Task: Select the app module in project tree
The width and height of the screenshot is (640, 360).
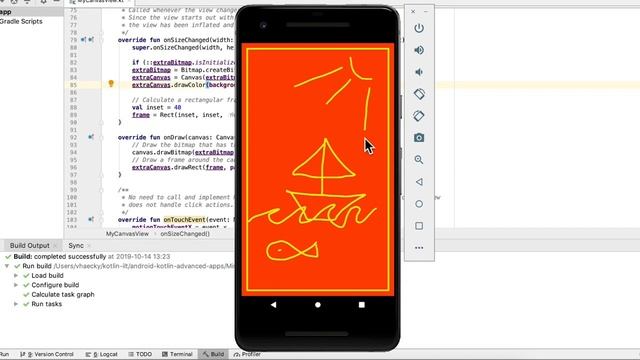Action: tap(6, 12)
